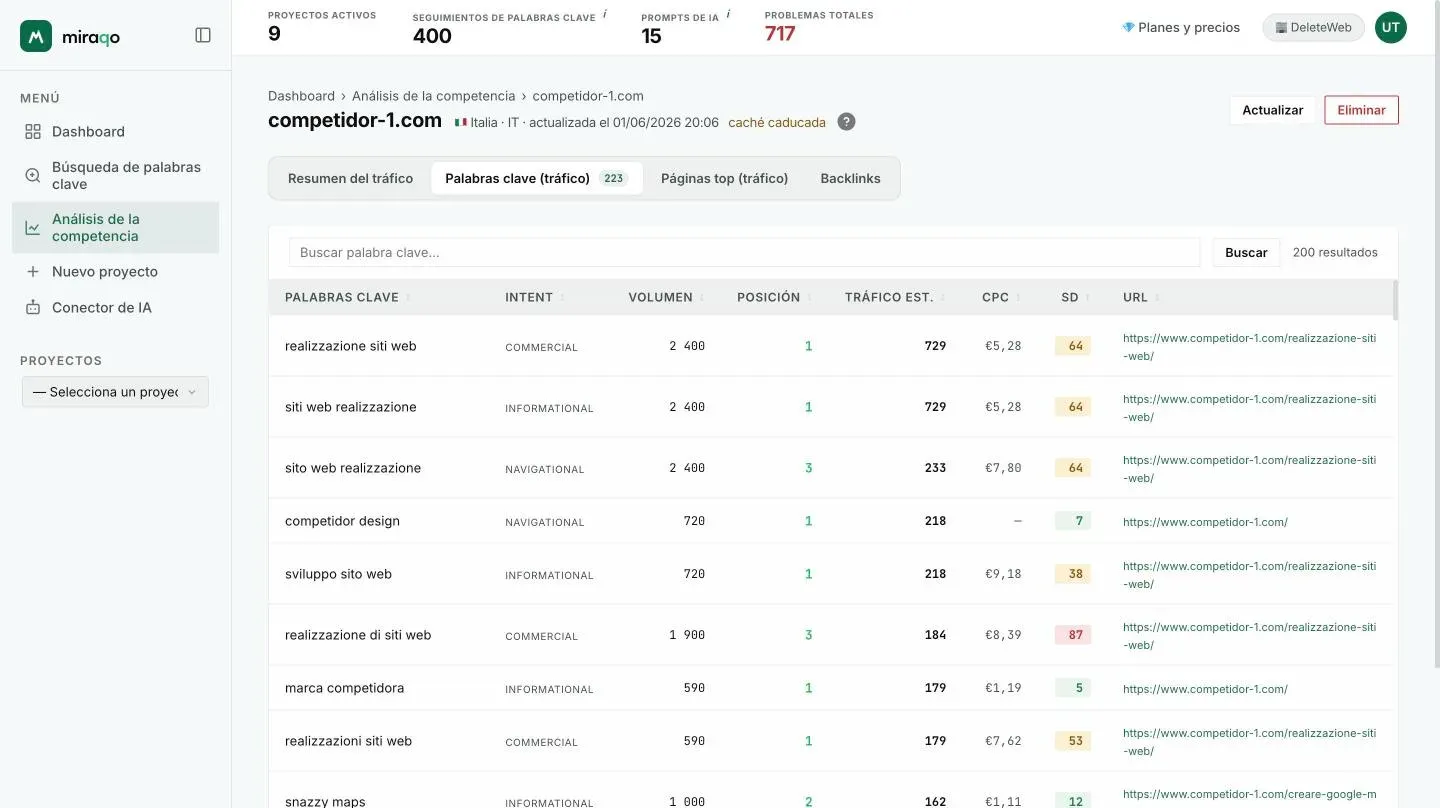Select the Palabras clave (tráfico) tab
1440x808 pixels.
click(536, 178)
